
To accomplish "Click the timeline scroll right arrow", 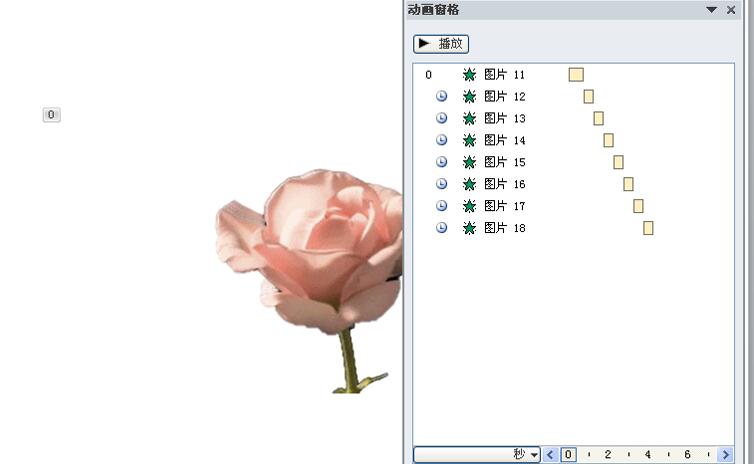I will click(726, 454).
